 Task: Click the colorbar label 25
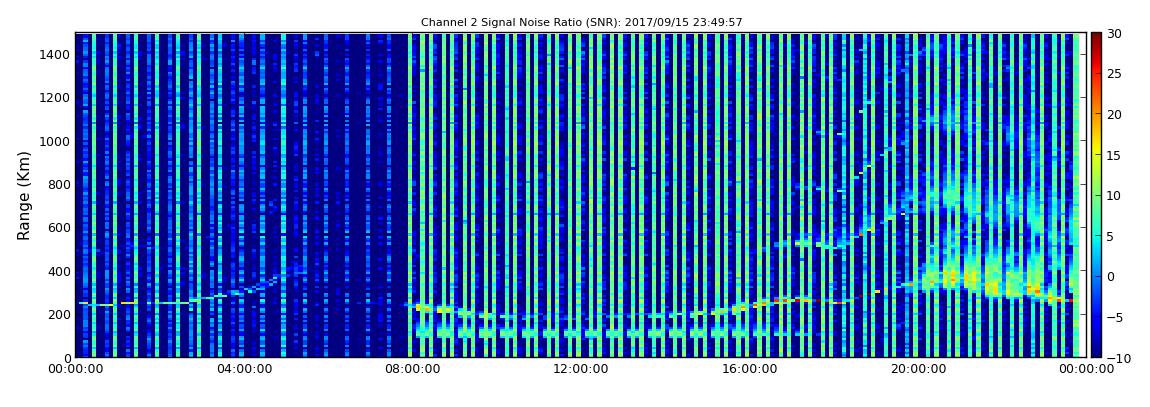[x=1115, y=74]
